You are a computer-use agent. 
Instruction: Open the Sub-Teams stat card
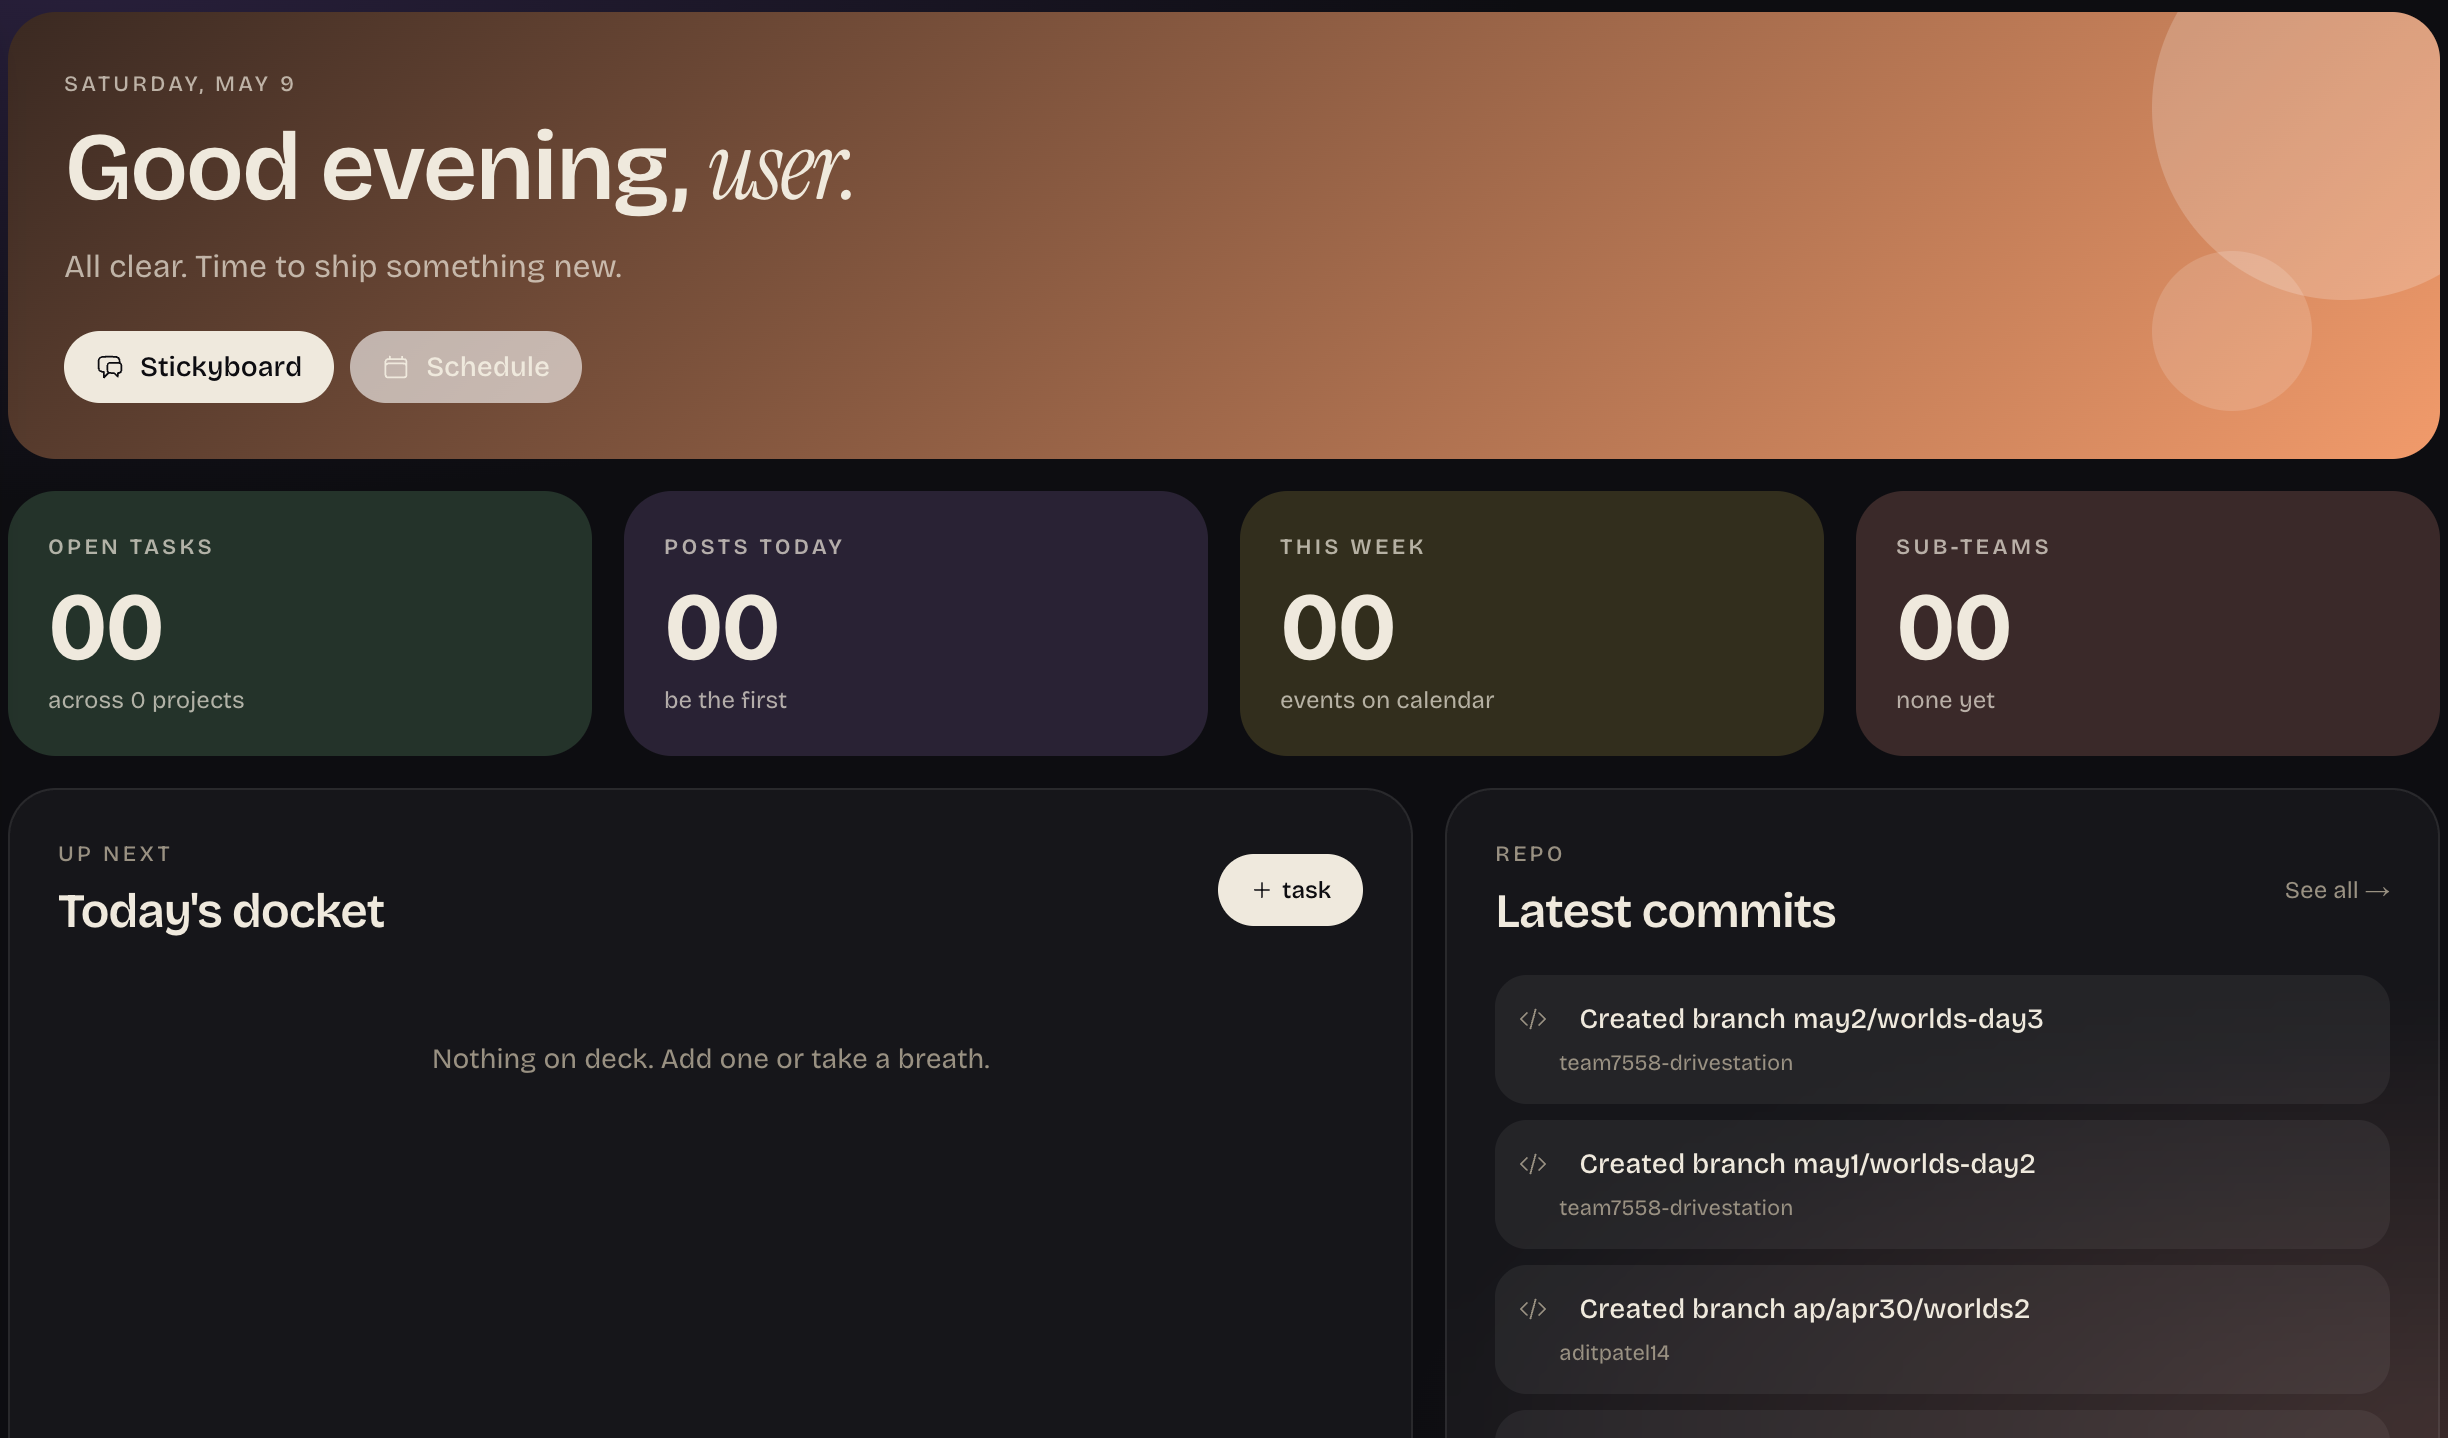(2148, 623)
